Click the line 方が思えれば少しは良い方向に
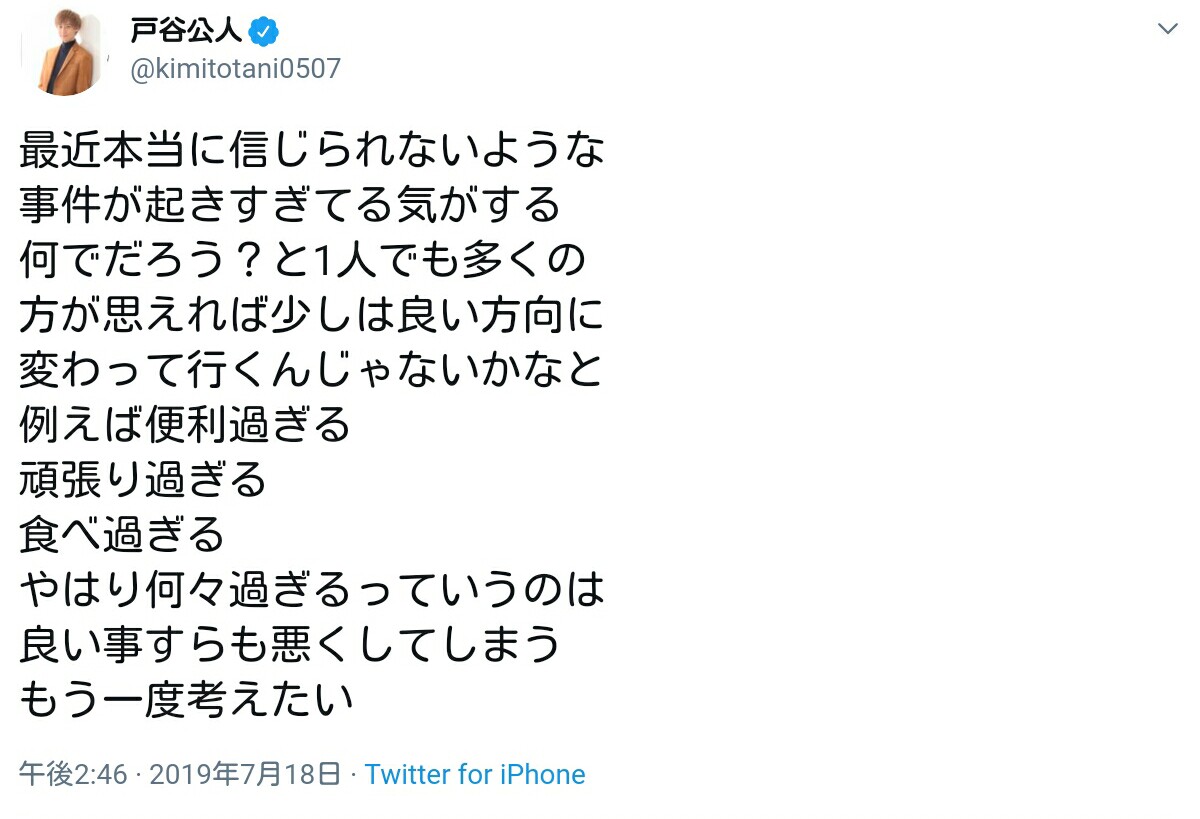This screenshot has width=1200, height=819. [x=312, y=316]
